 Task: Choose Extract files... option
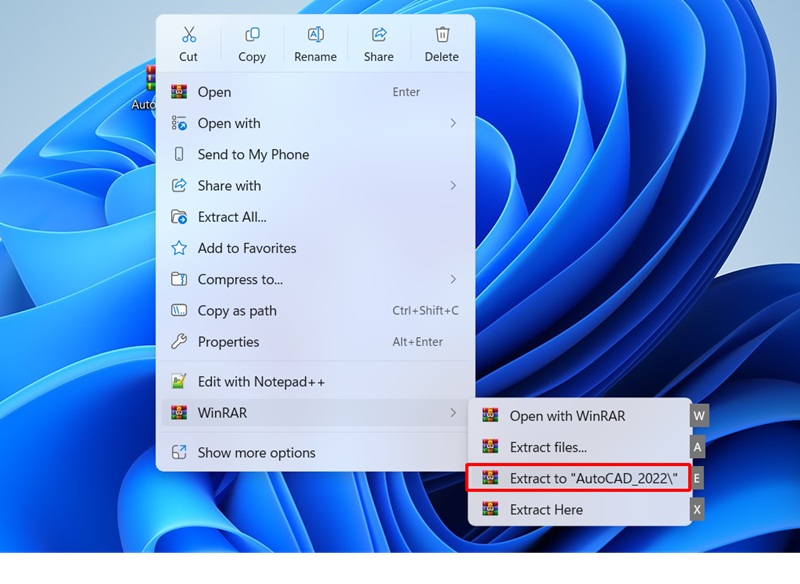tap(548, 447)
